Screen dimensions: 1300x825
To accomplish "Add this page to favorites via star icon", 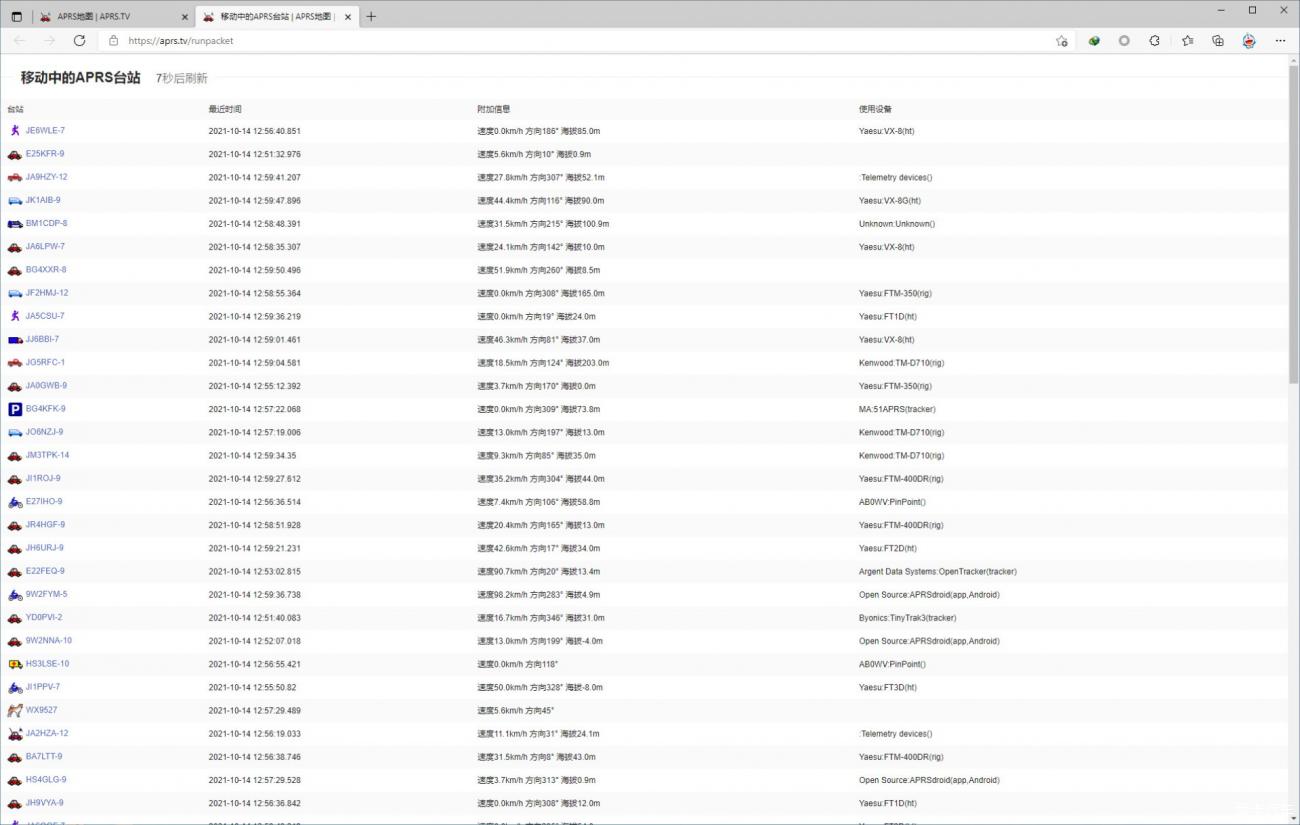I will [1061, 41].
